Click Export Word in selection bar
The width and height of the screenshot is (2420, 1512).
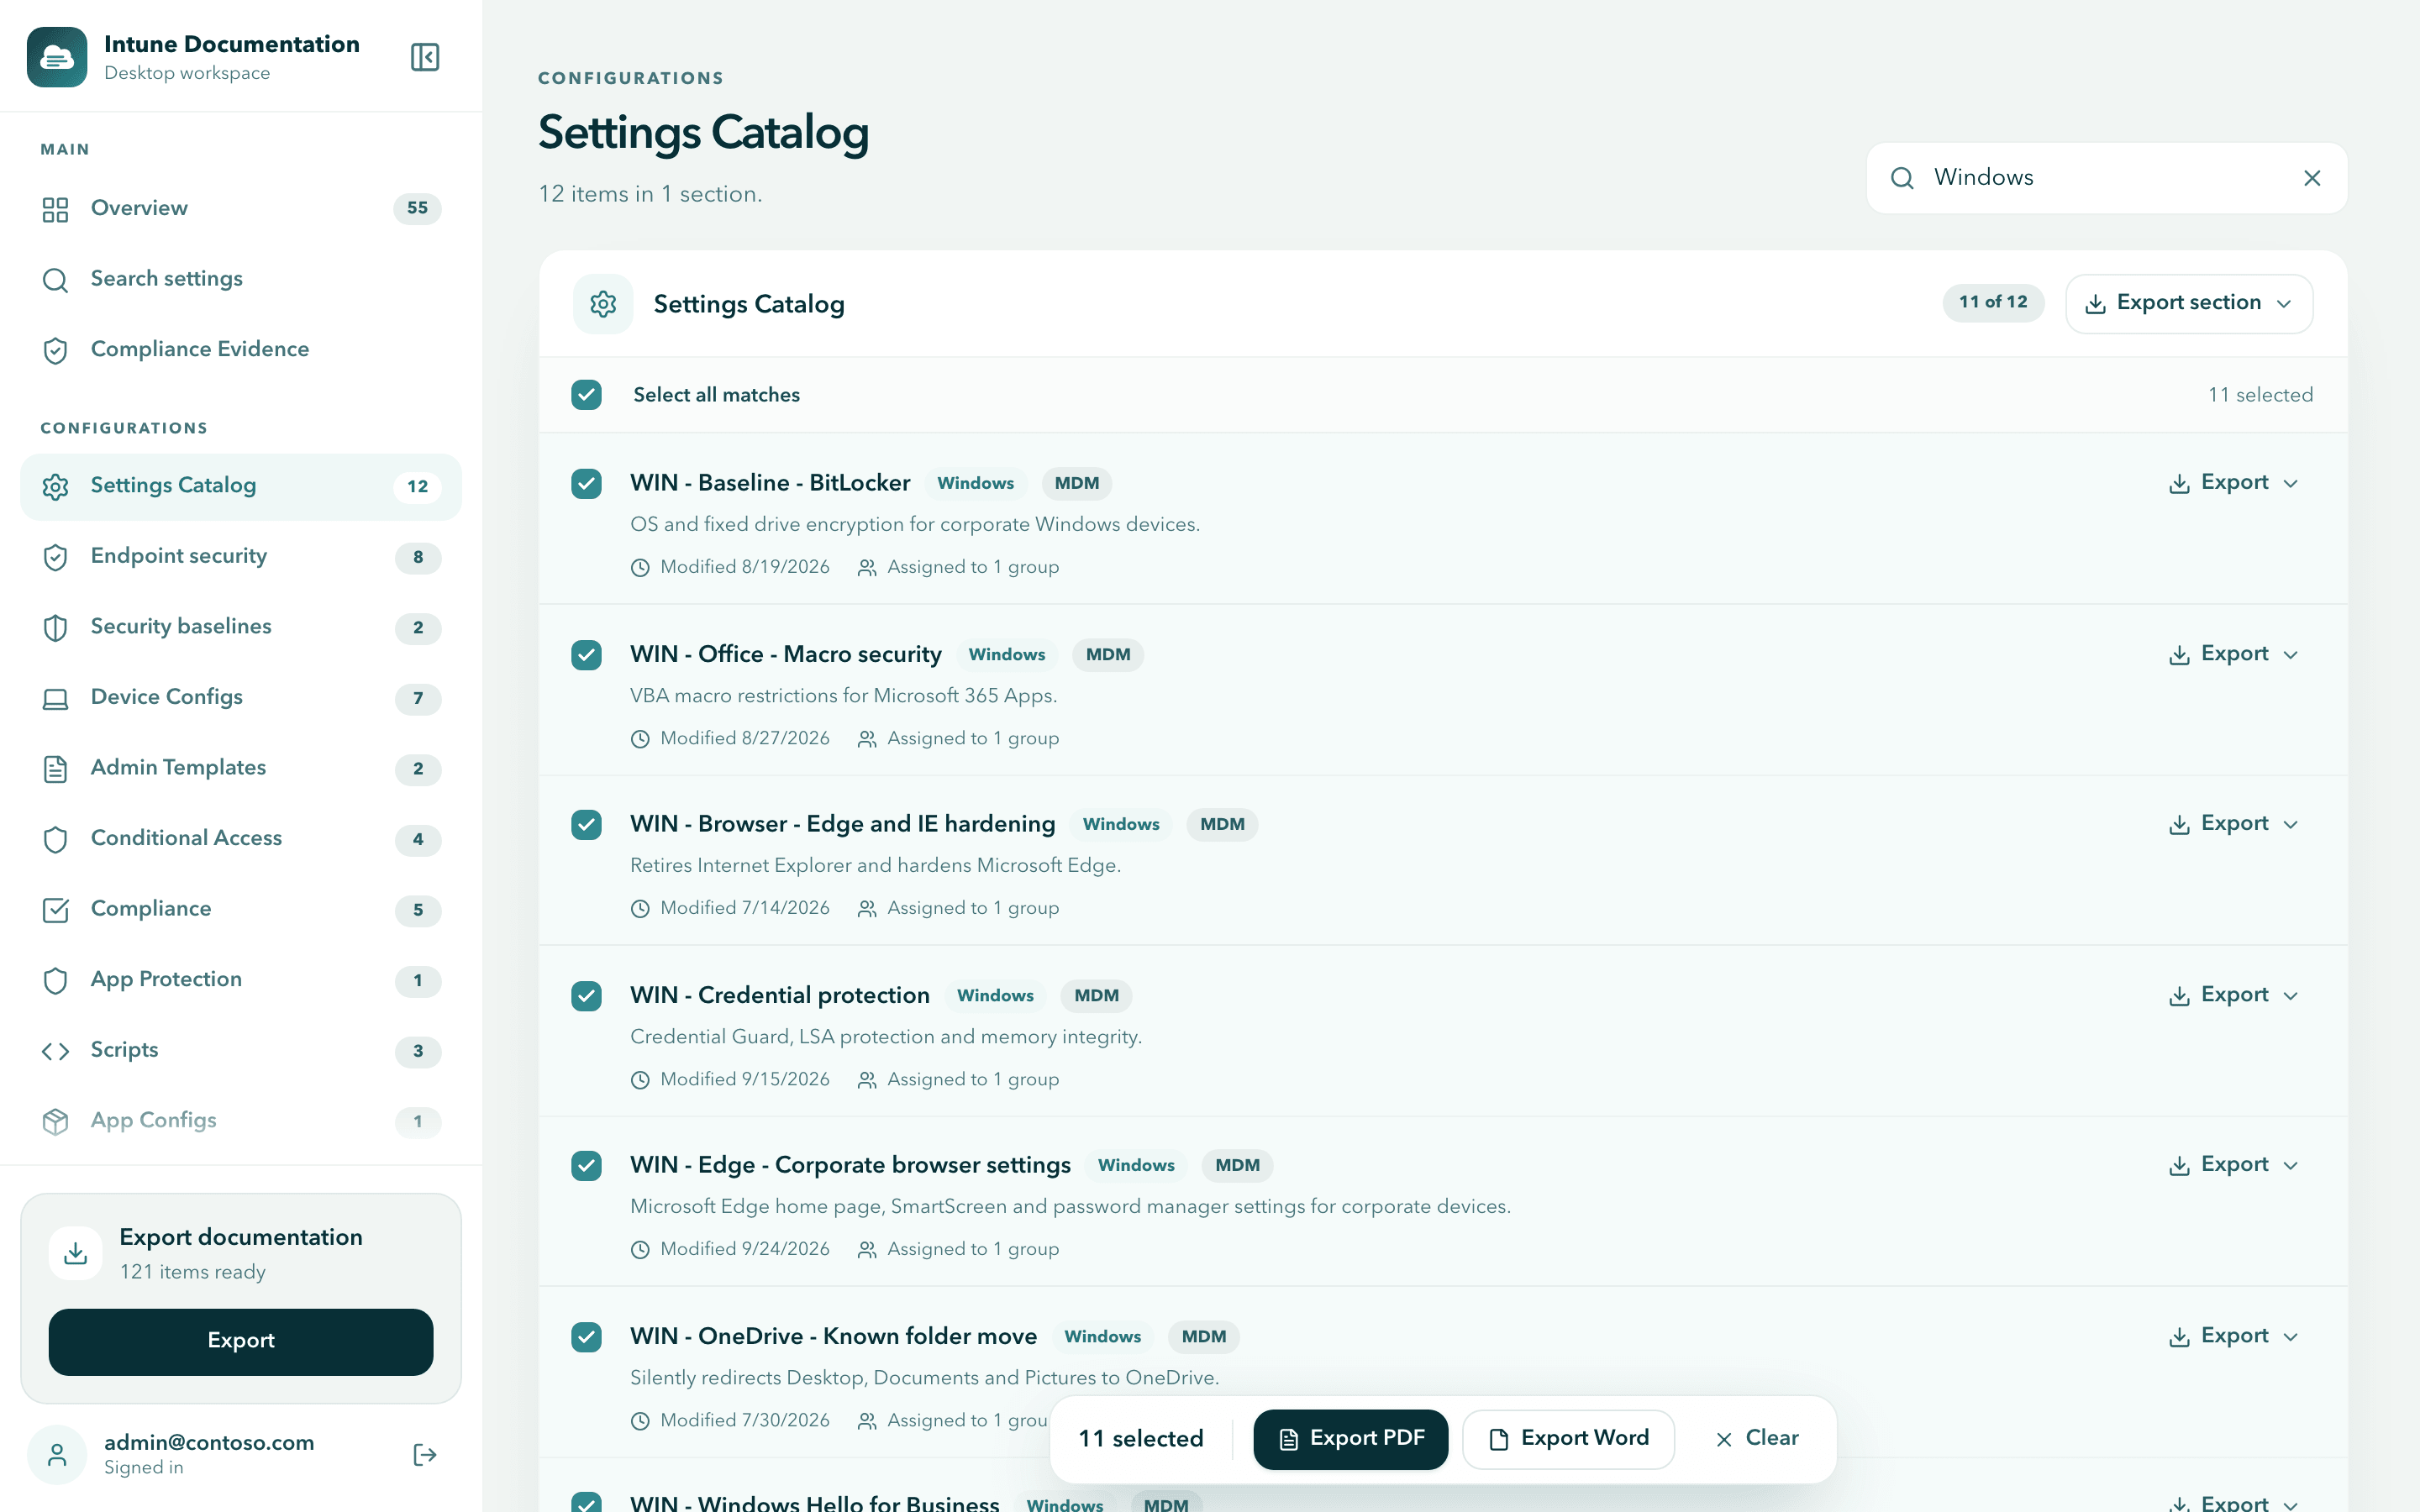pyautogui.click(x=1568, y=1439)
